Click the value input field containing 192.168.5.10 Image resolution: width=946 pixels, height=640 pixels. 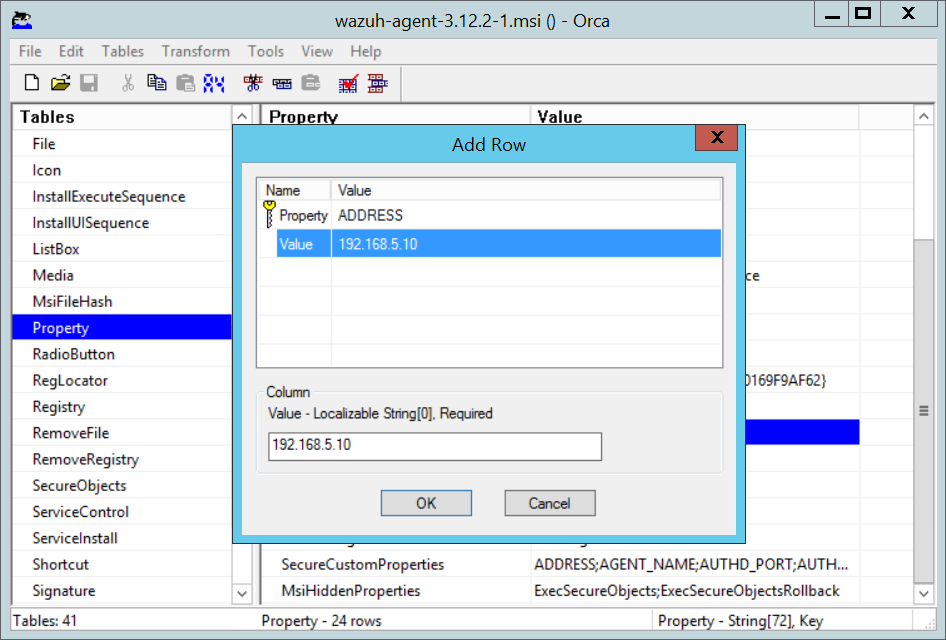(434, 446)
